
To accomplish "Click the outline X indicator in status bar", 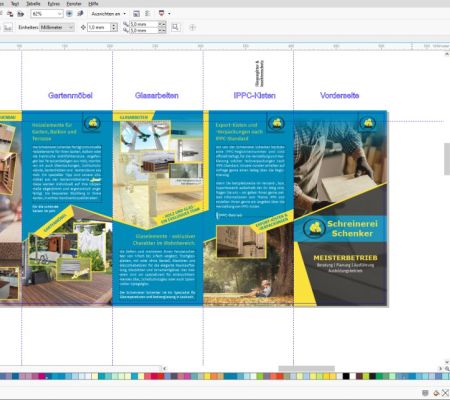I will [445, 393].
